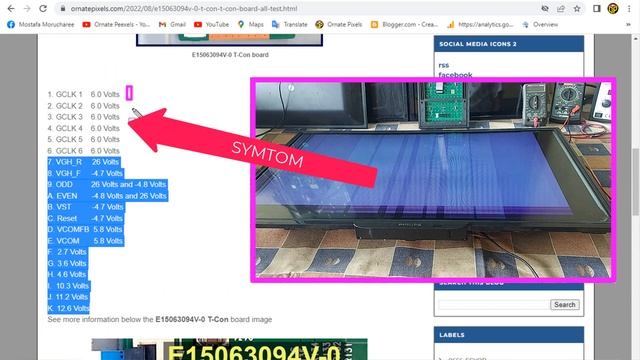640x360 pixels.
Task: Share this page using the share icon
Action: click(x=561, y=9)
